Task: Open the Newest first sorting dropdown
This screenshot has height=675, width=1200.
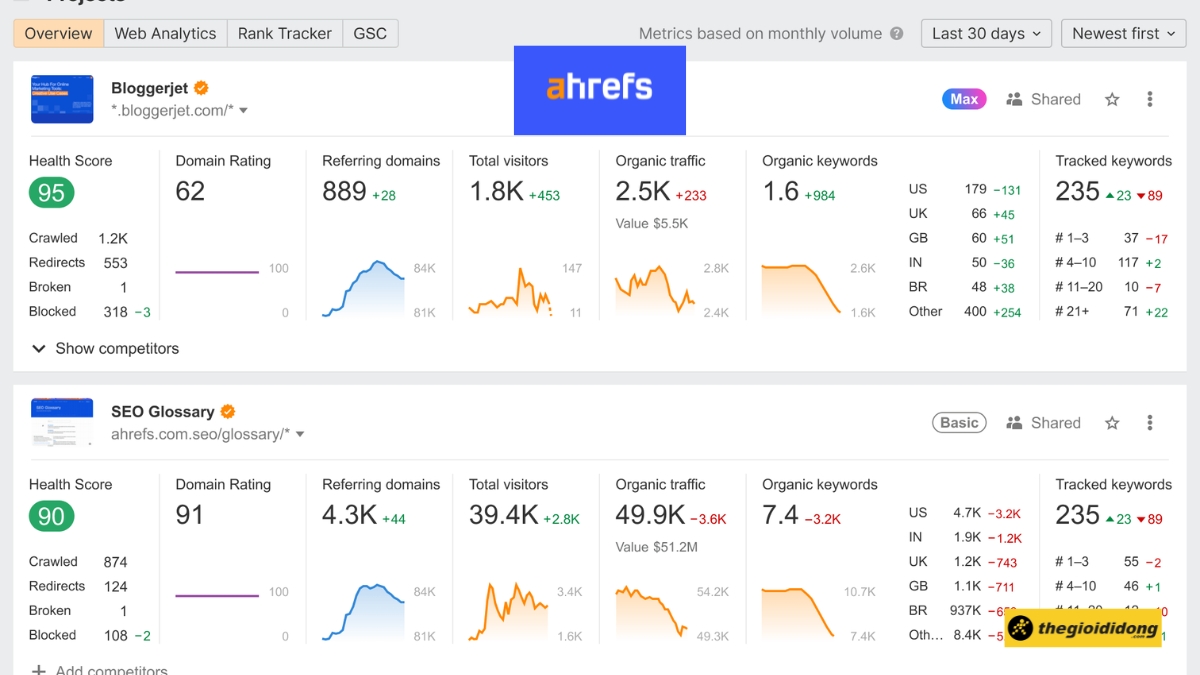Action: [1123, 33]
